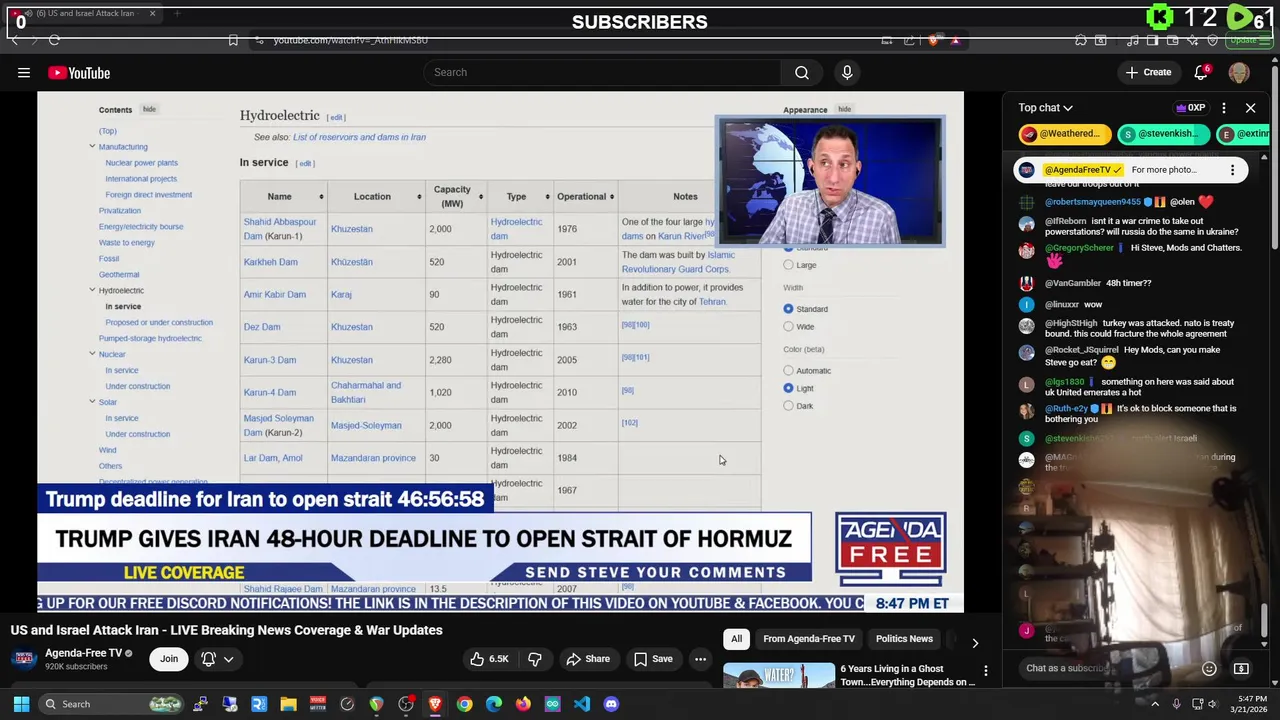Viewport: 1280px width, 720px height.
Task: Close the live chat panel
Action: click(1250, 108)
